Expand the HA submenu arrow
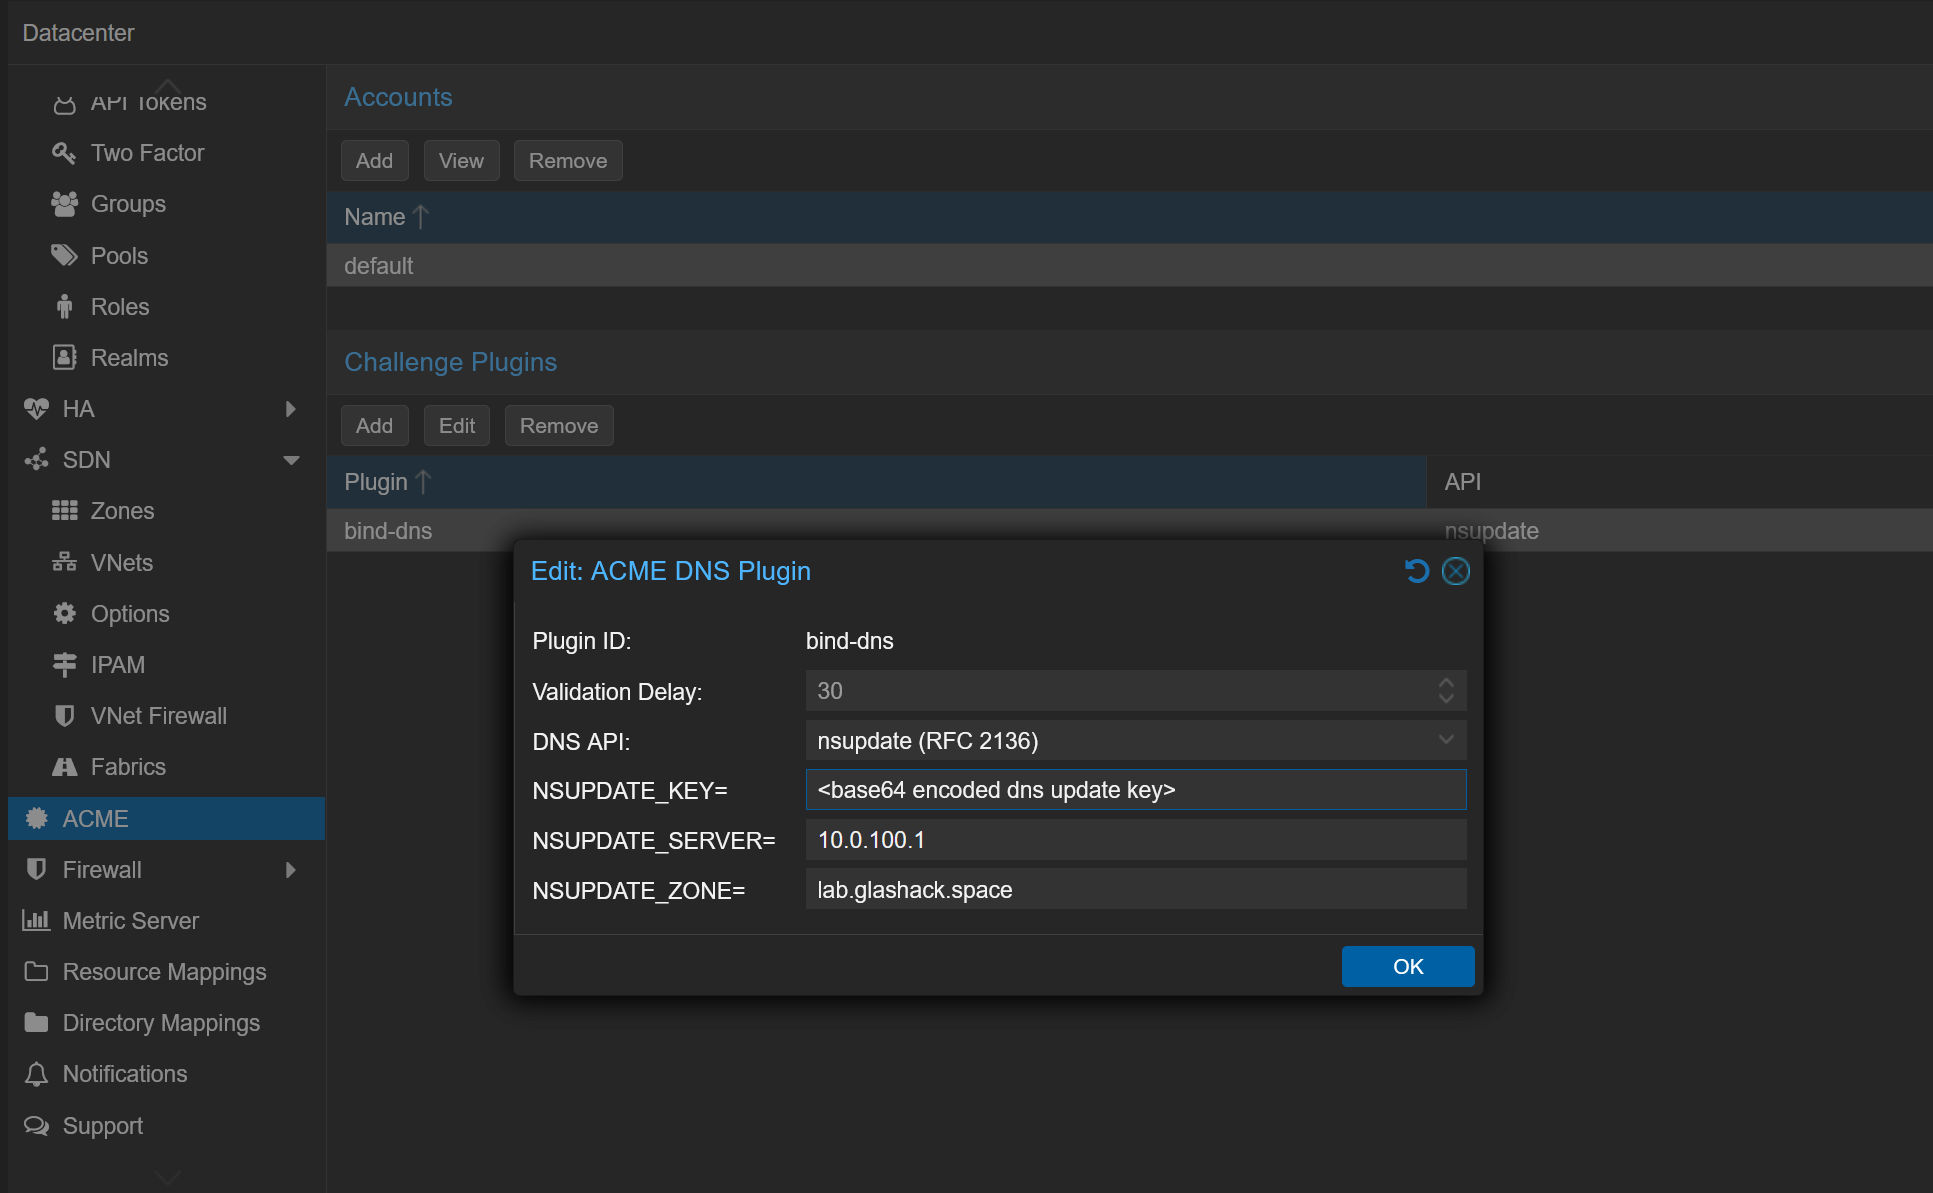Image resolution: width=1933 pixels, height=1193 pixels. point(290,409)
